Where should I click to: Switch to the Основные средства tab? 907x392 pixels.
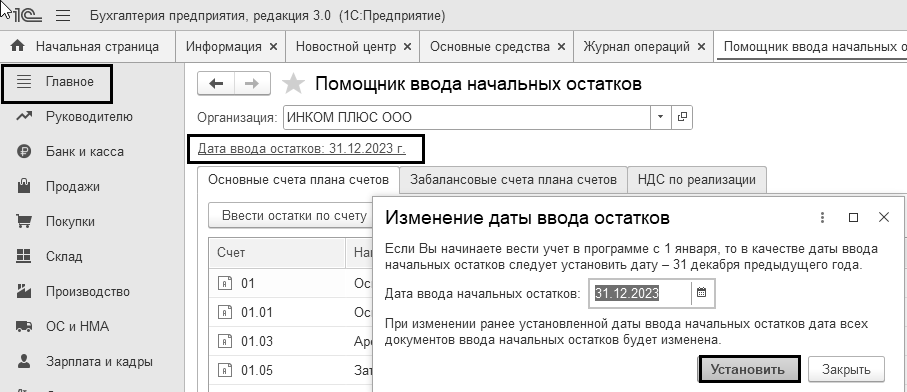point(489,47)
